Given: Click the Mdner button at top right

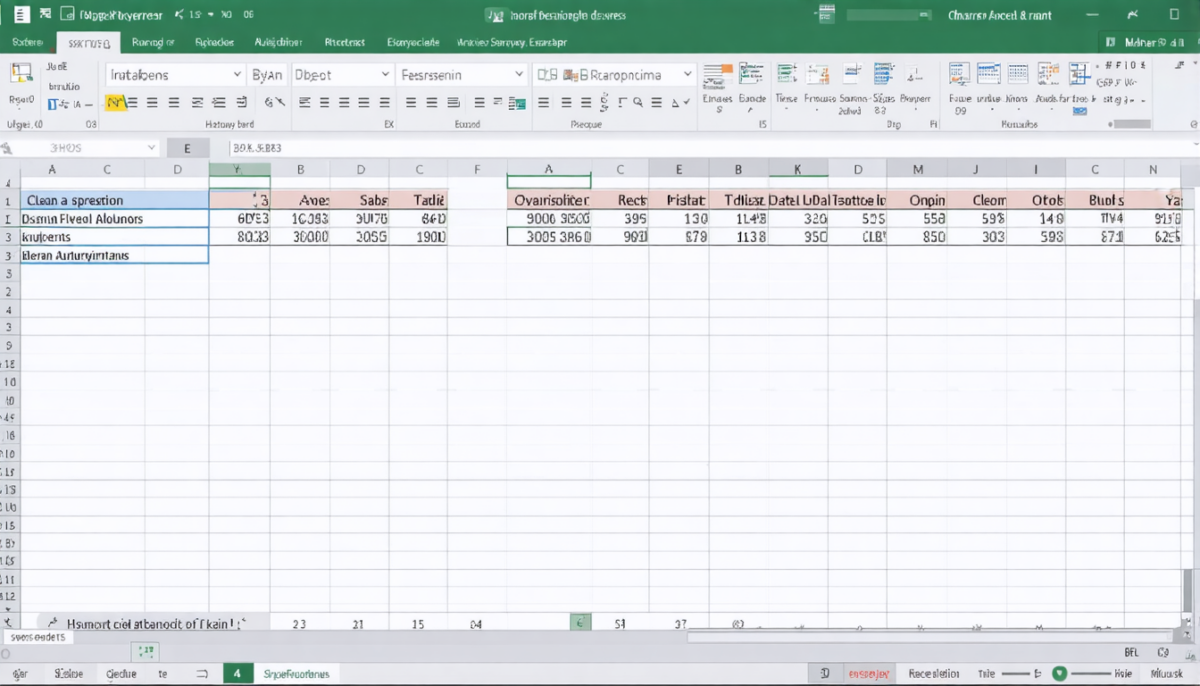Looking at the screenshot, I should (1147, 43).
